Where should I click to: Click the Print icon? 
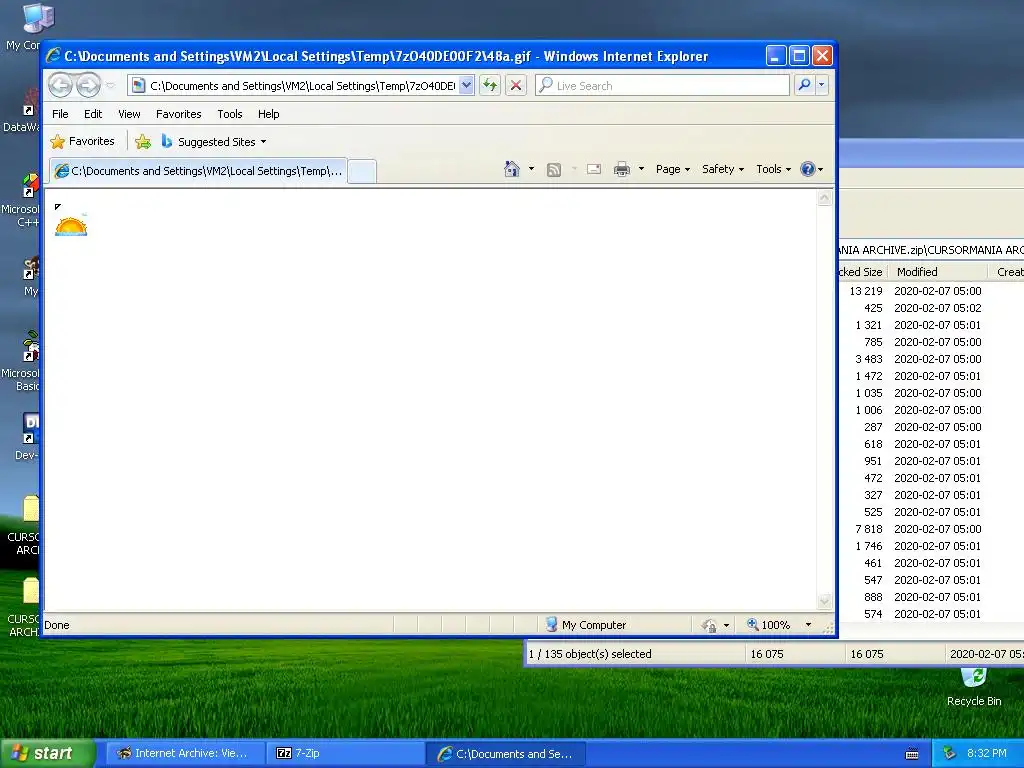pyautogui.click(x=622, y=169)
